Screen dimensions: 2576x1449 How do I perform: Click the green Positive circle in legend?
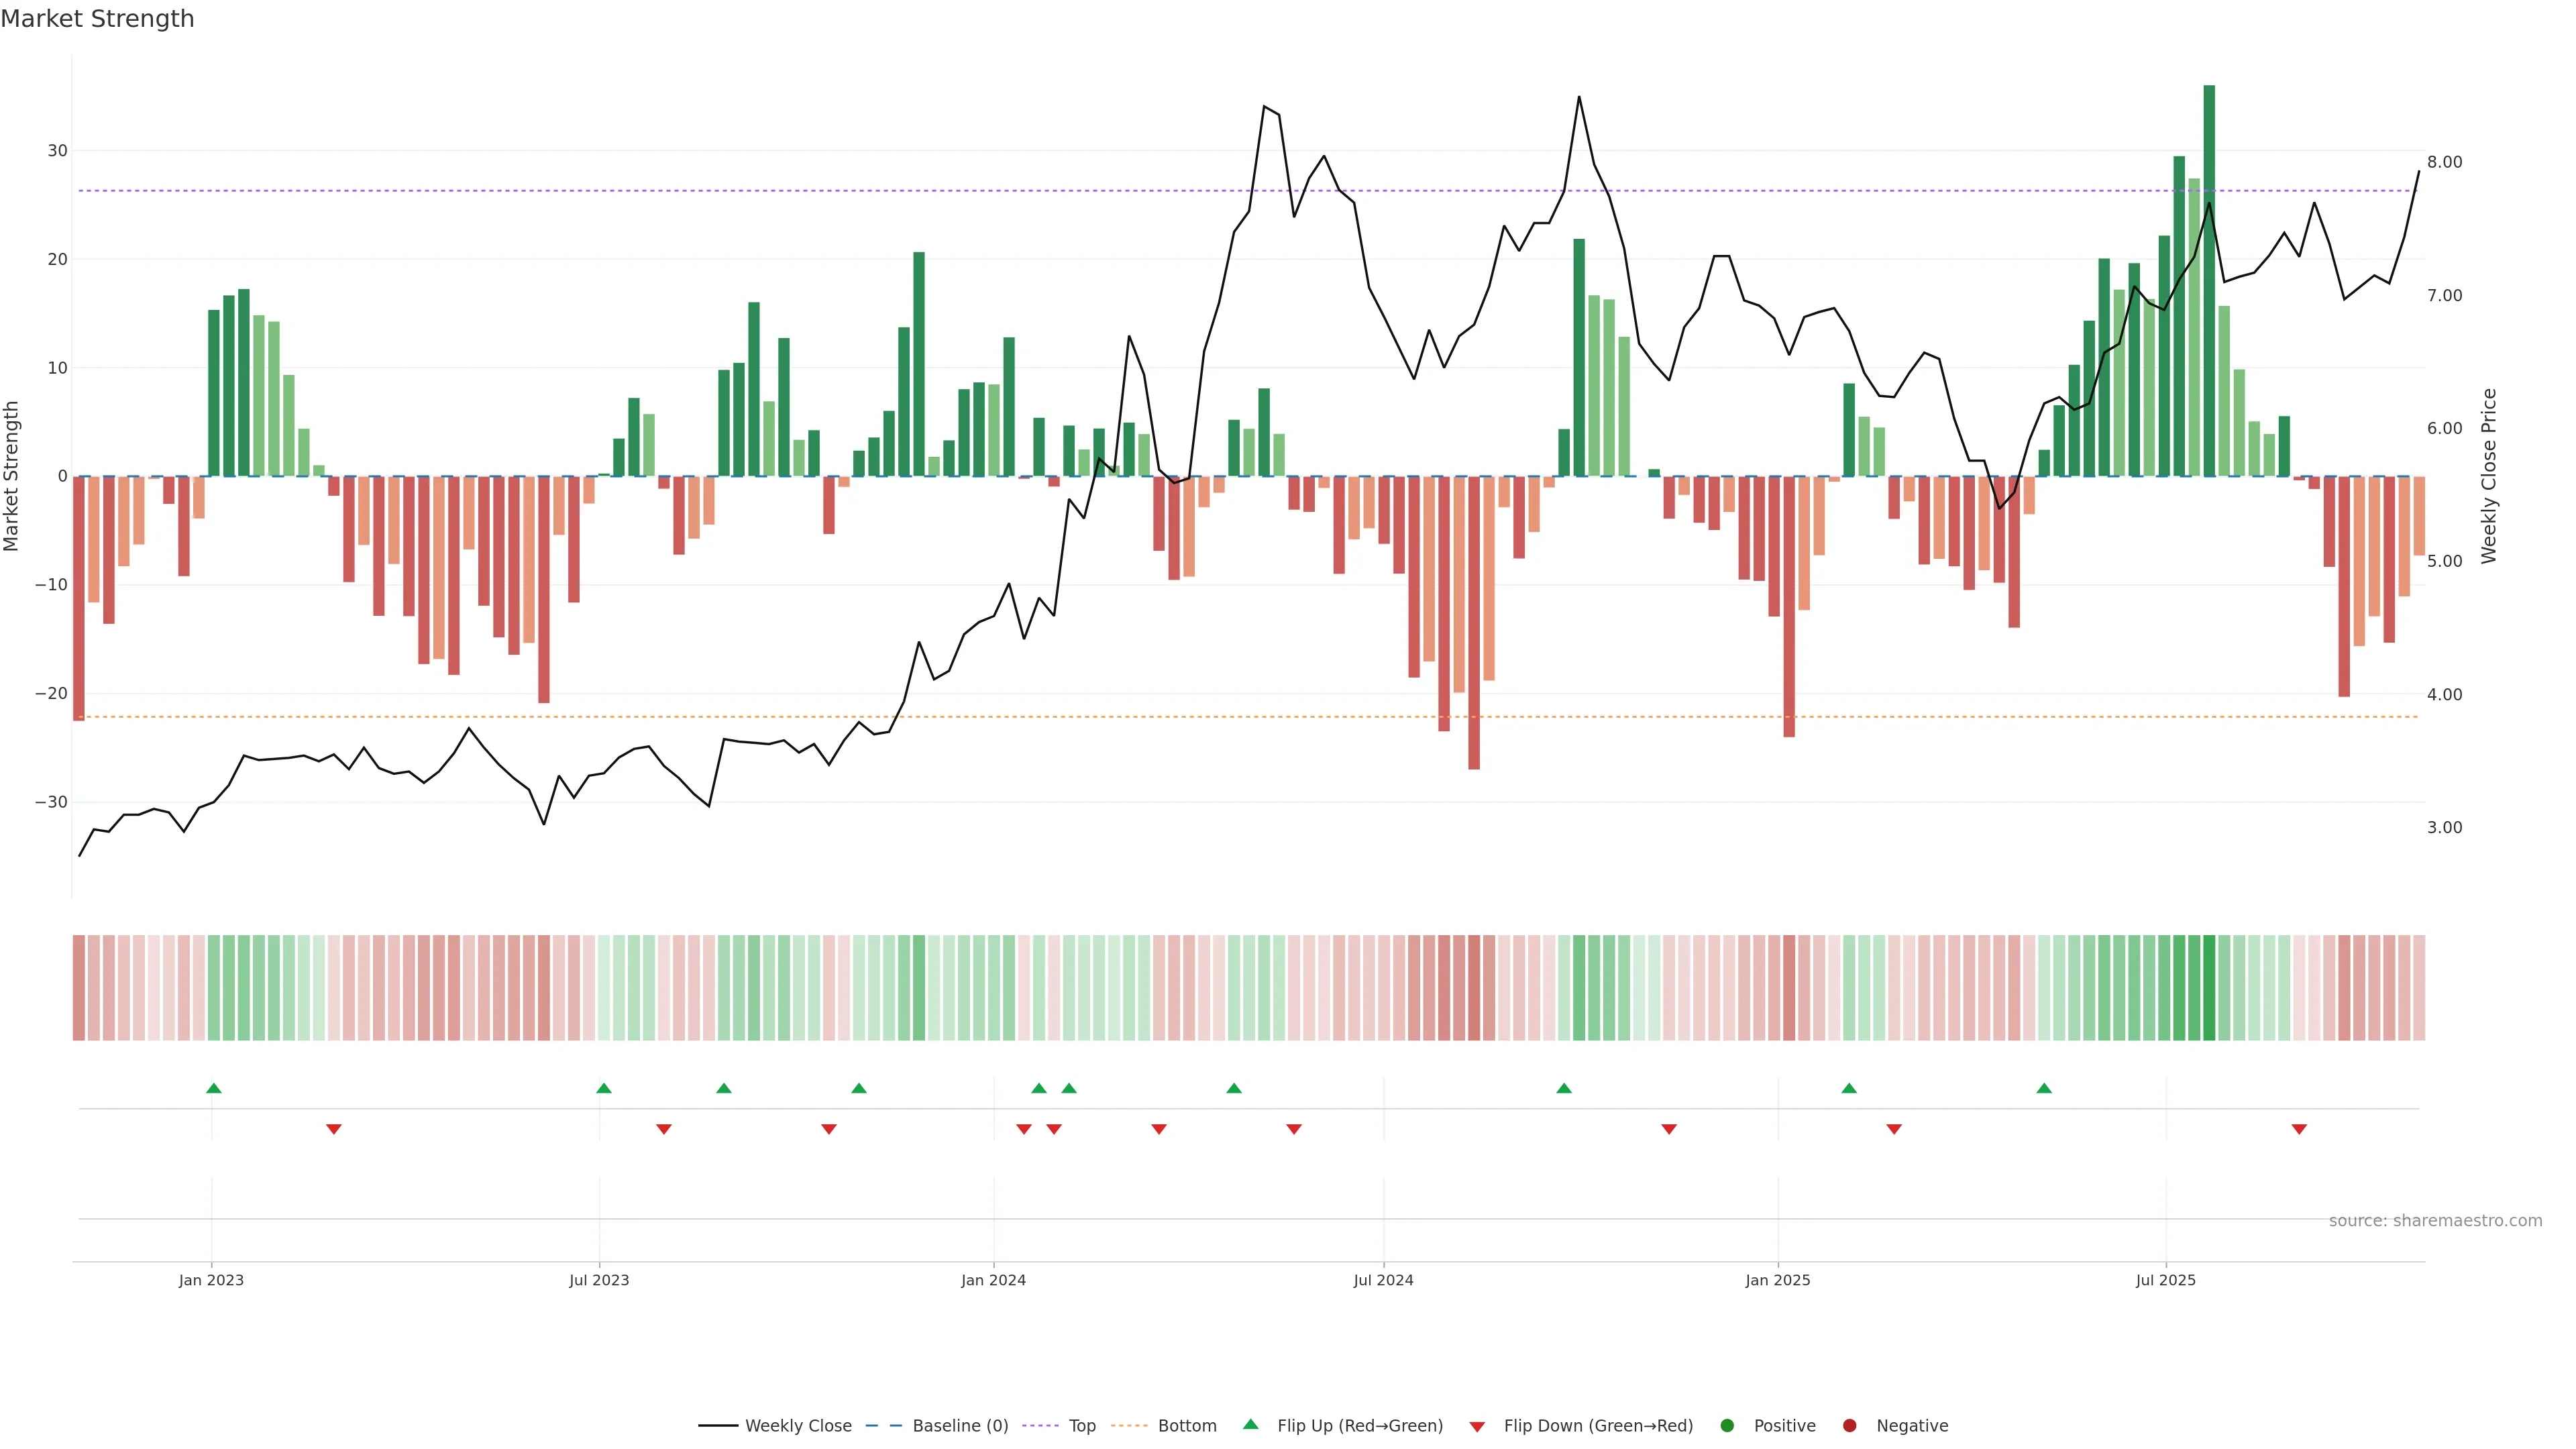pos(1727,1425)
